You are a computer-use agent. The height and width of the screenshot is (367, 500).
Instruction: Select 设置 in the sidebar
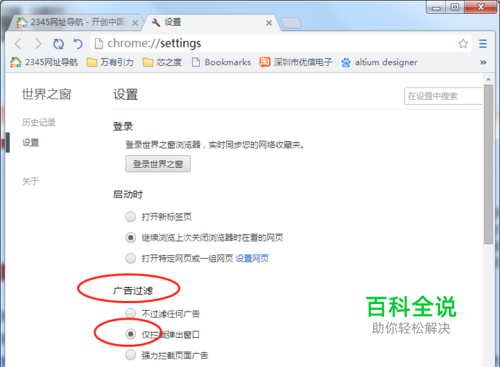pyautogui.click(x=30, y=143)
